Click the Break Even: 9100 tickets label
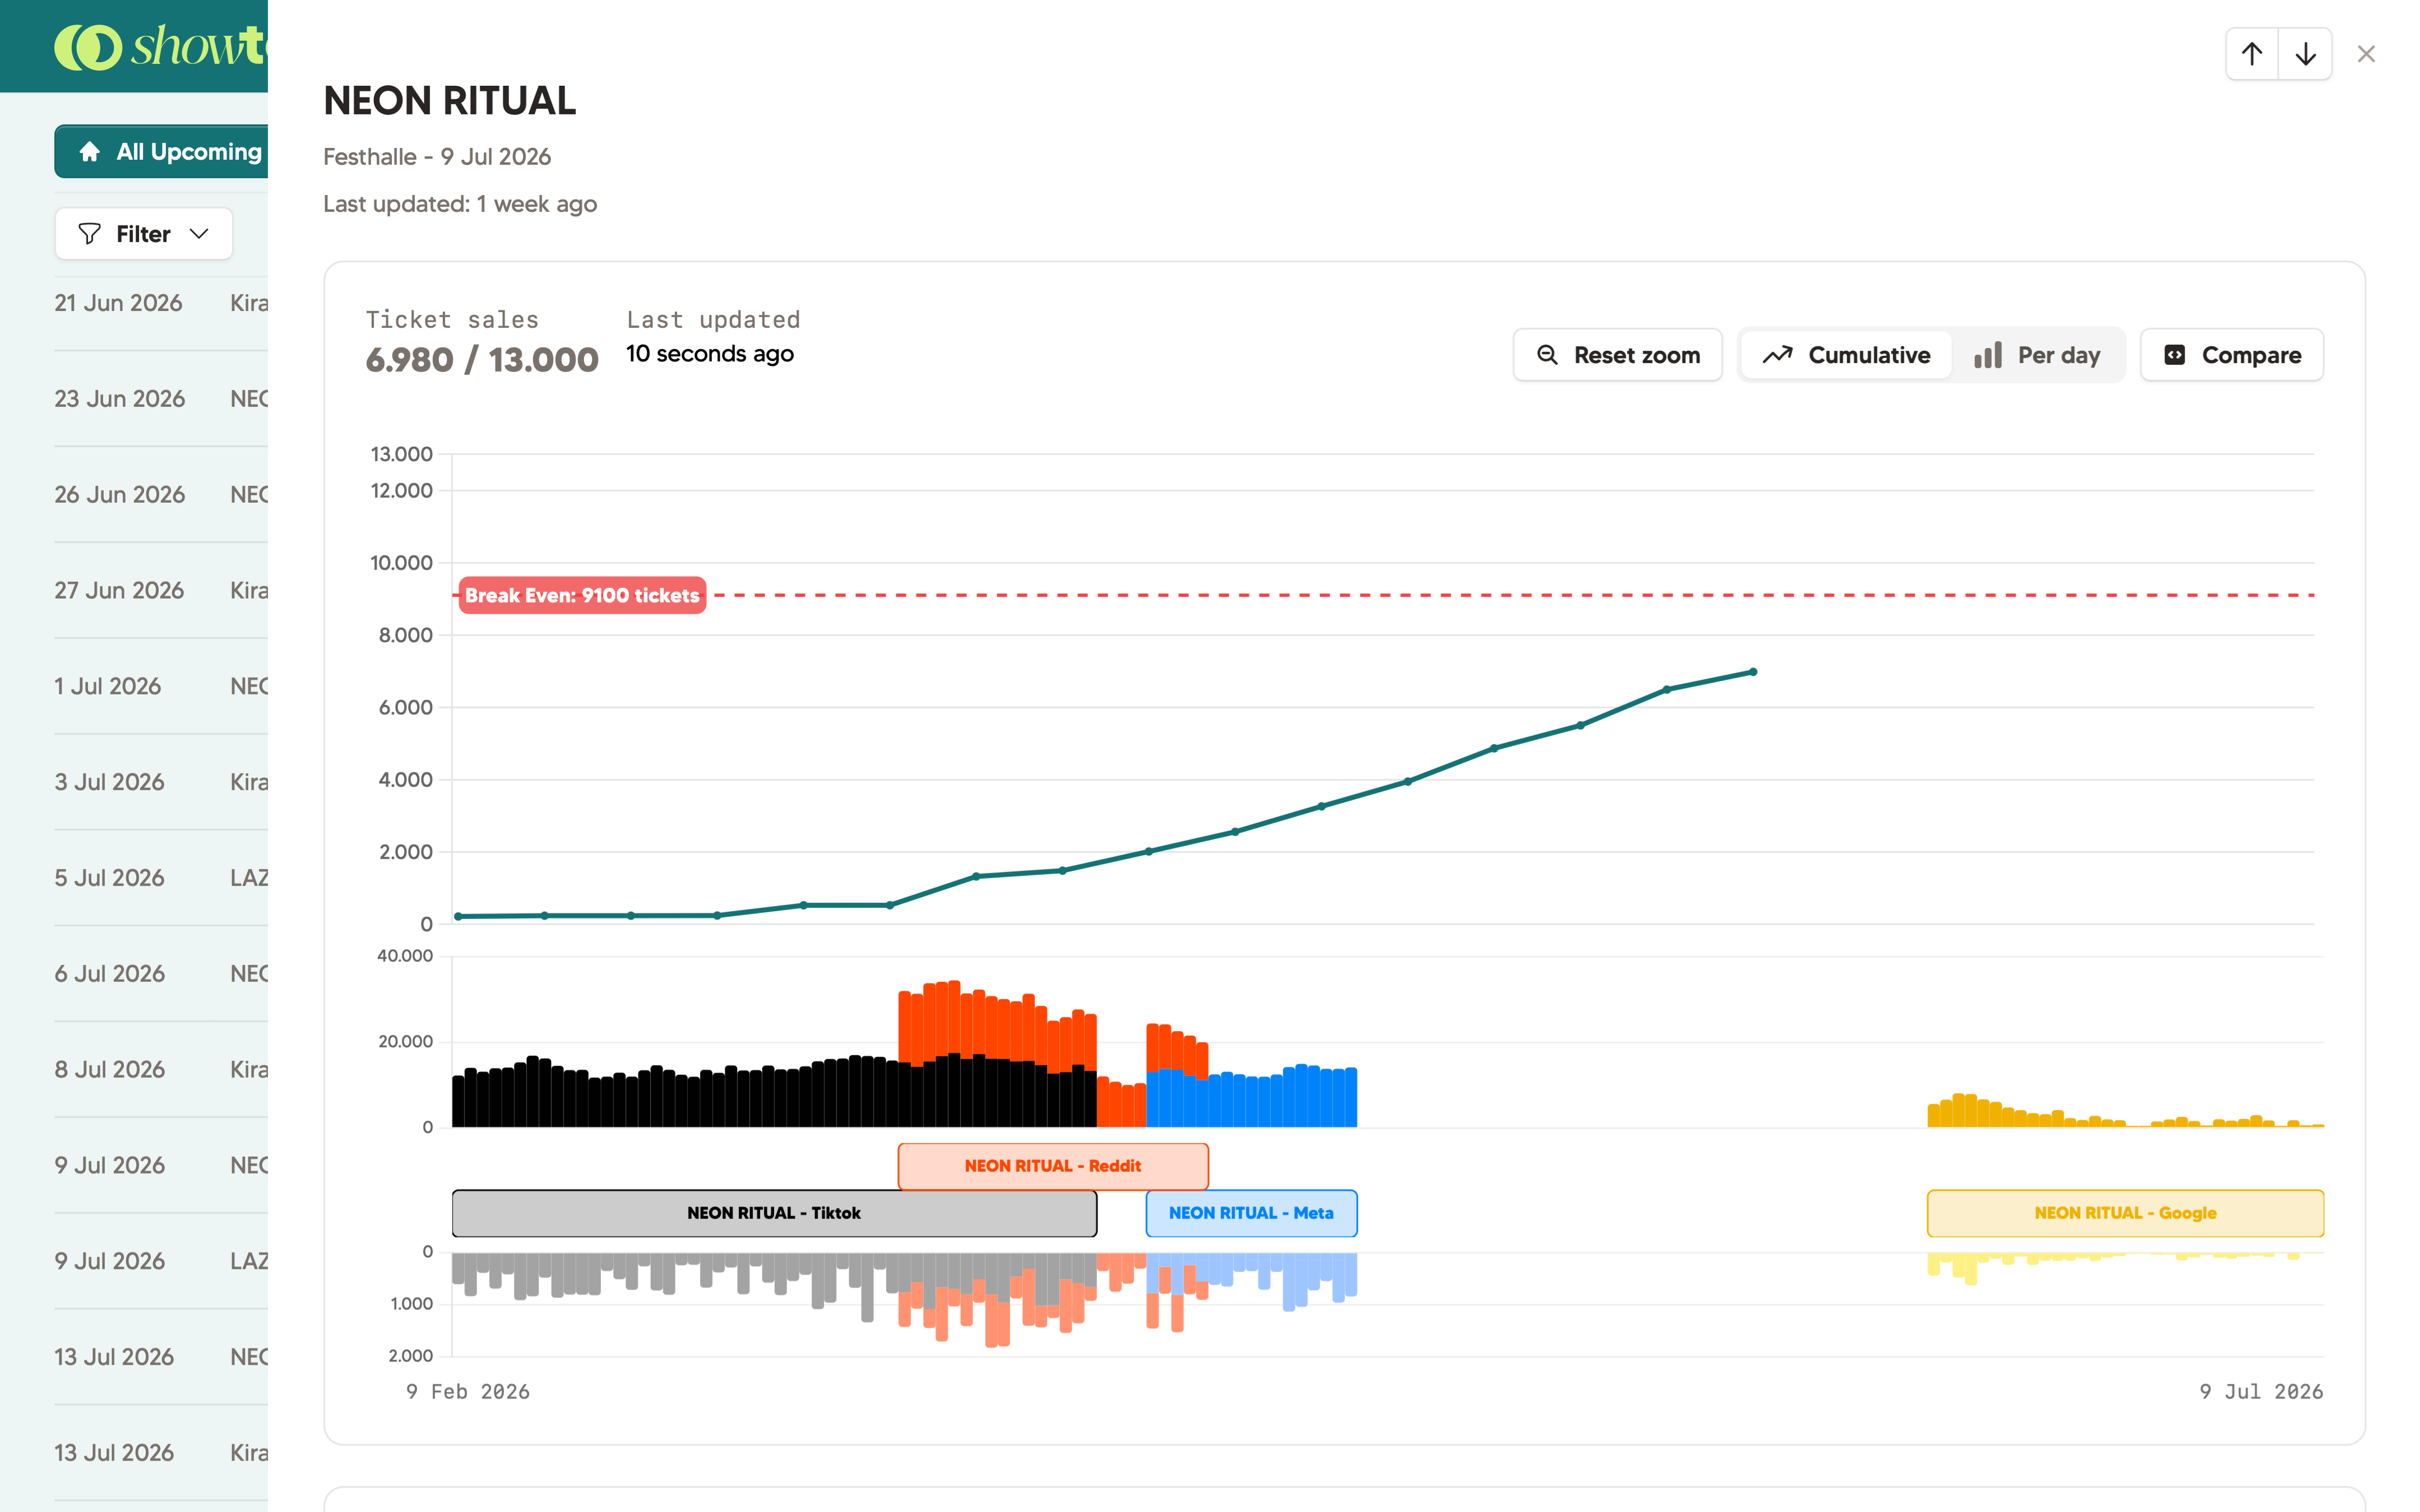 point(582,595)
